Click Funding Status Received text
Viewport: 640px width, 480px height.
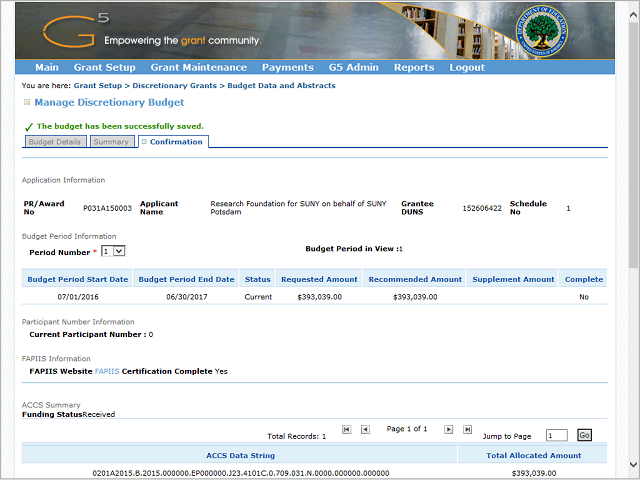pos(68,414)
